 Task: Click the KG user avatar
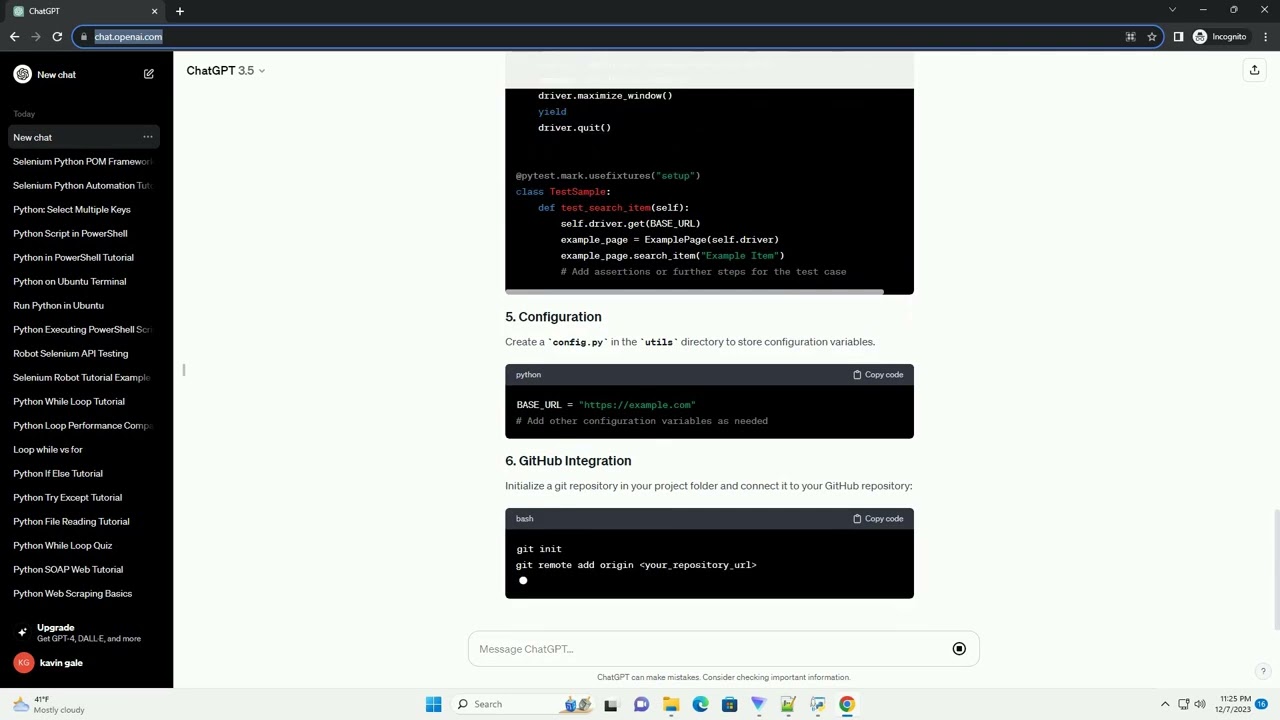(23, 663)
